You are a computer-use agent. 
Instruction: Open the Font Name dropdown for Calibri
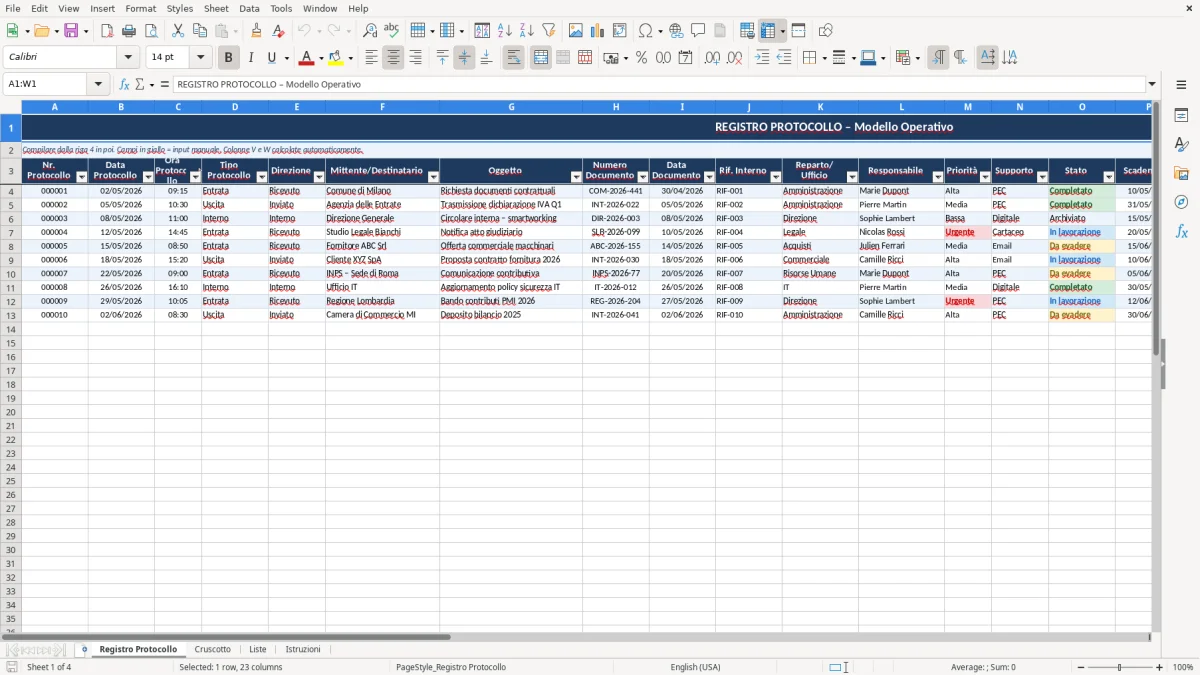128,58
